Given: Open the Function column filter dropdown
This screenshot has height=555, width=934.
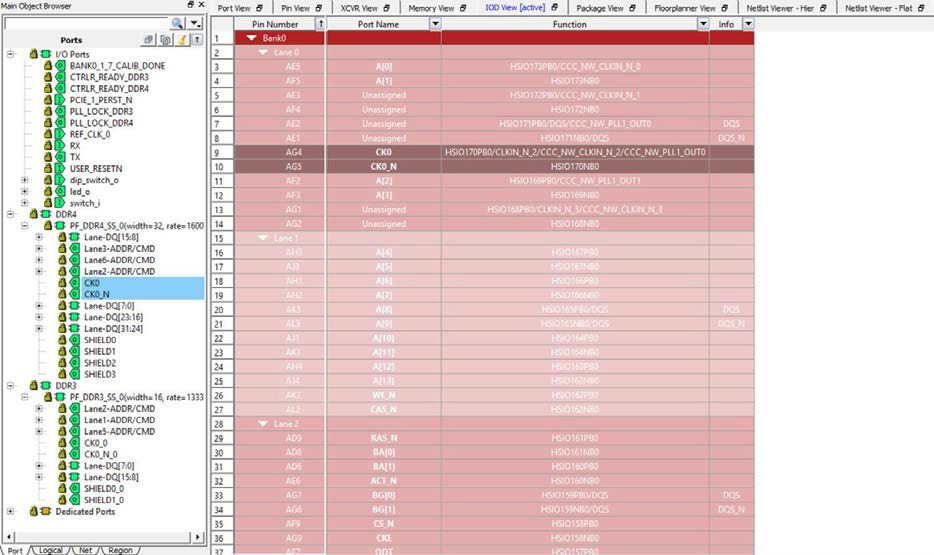Looking at the screenshot, I should tap(703, 24).
